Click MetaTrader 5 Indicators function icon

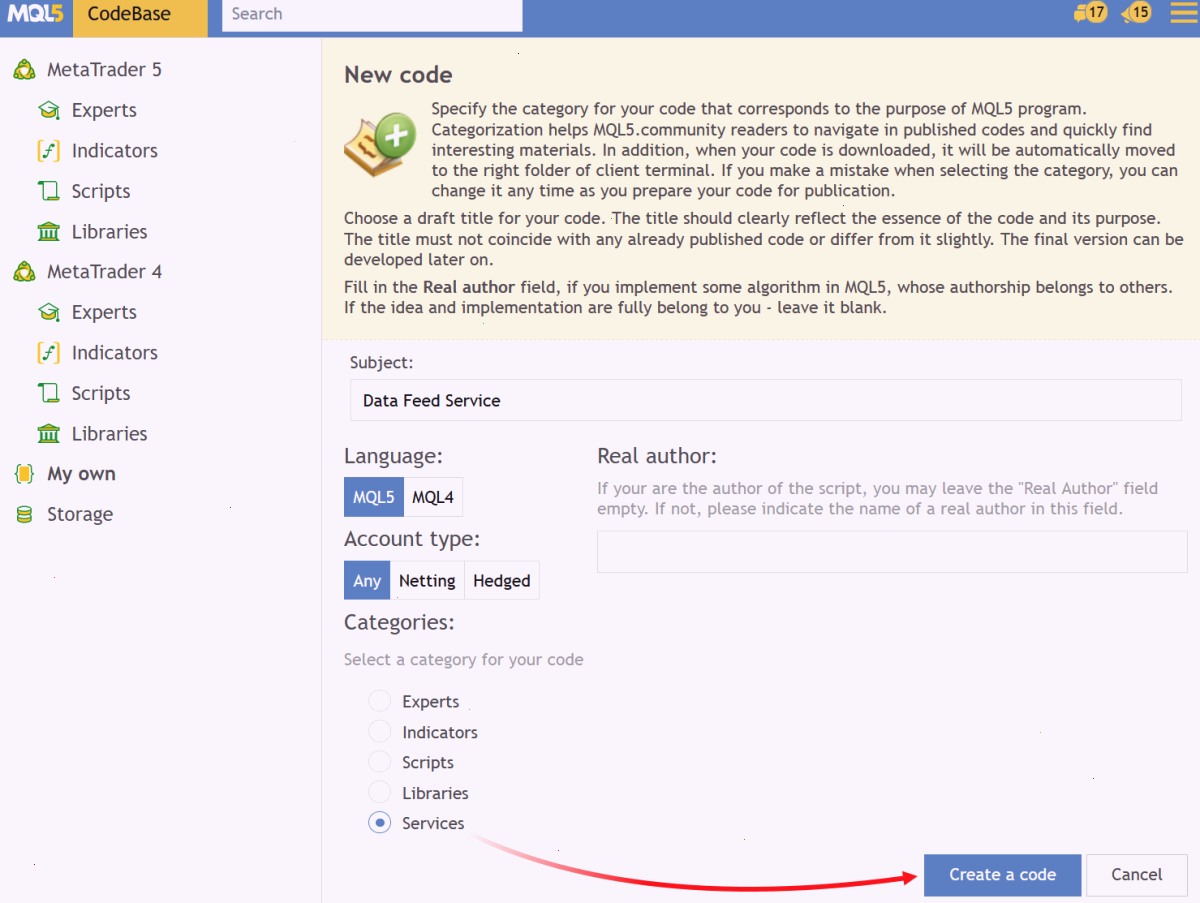pos(48,151)
